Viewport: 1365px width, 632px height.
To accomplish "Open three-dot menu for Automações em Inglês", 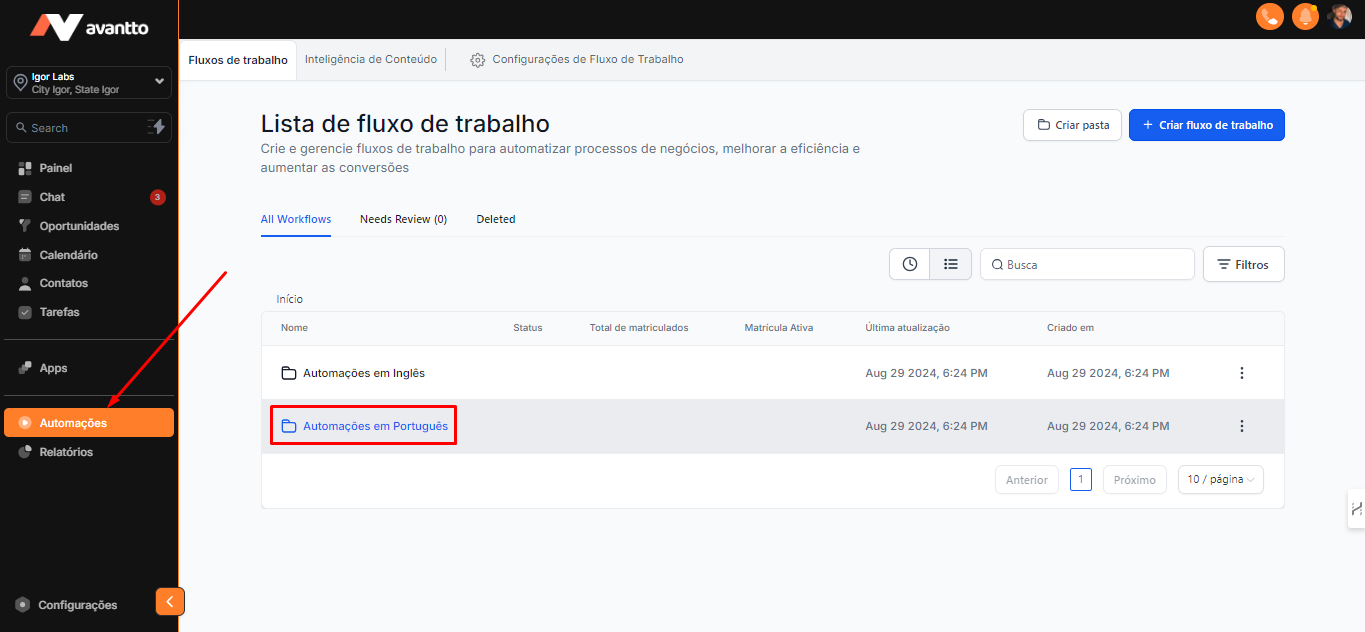I will tap(1242, 373).
